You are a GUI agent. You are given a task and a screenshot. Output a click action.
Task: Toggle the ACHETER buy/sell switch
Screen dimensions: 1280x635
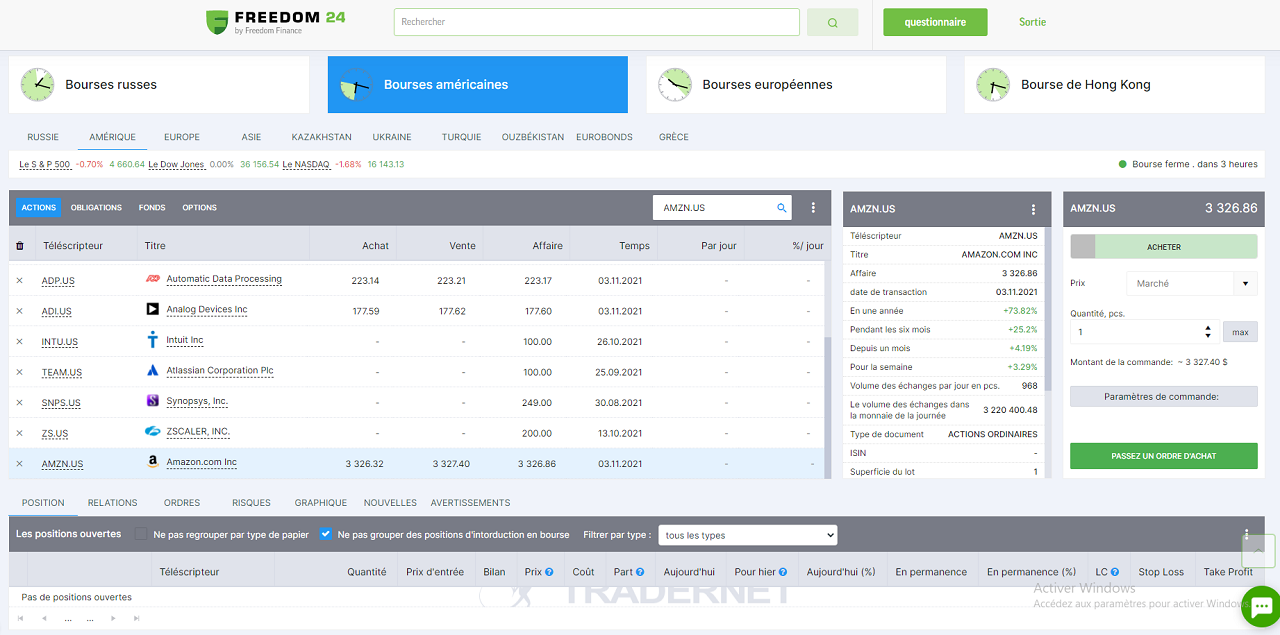point(1164,247)
